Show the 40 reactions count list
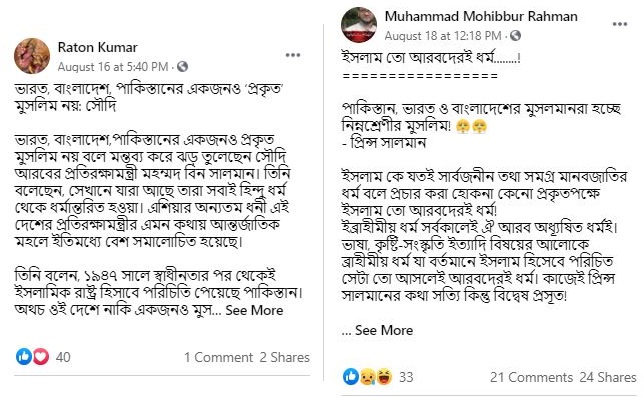The width and height of the screenshot is (644, 403). 63,357
